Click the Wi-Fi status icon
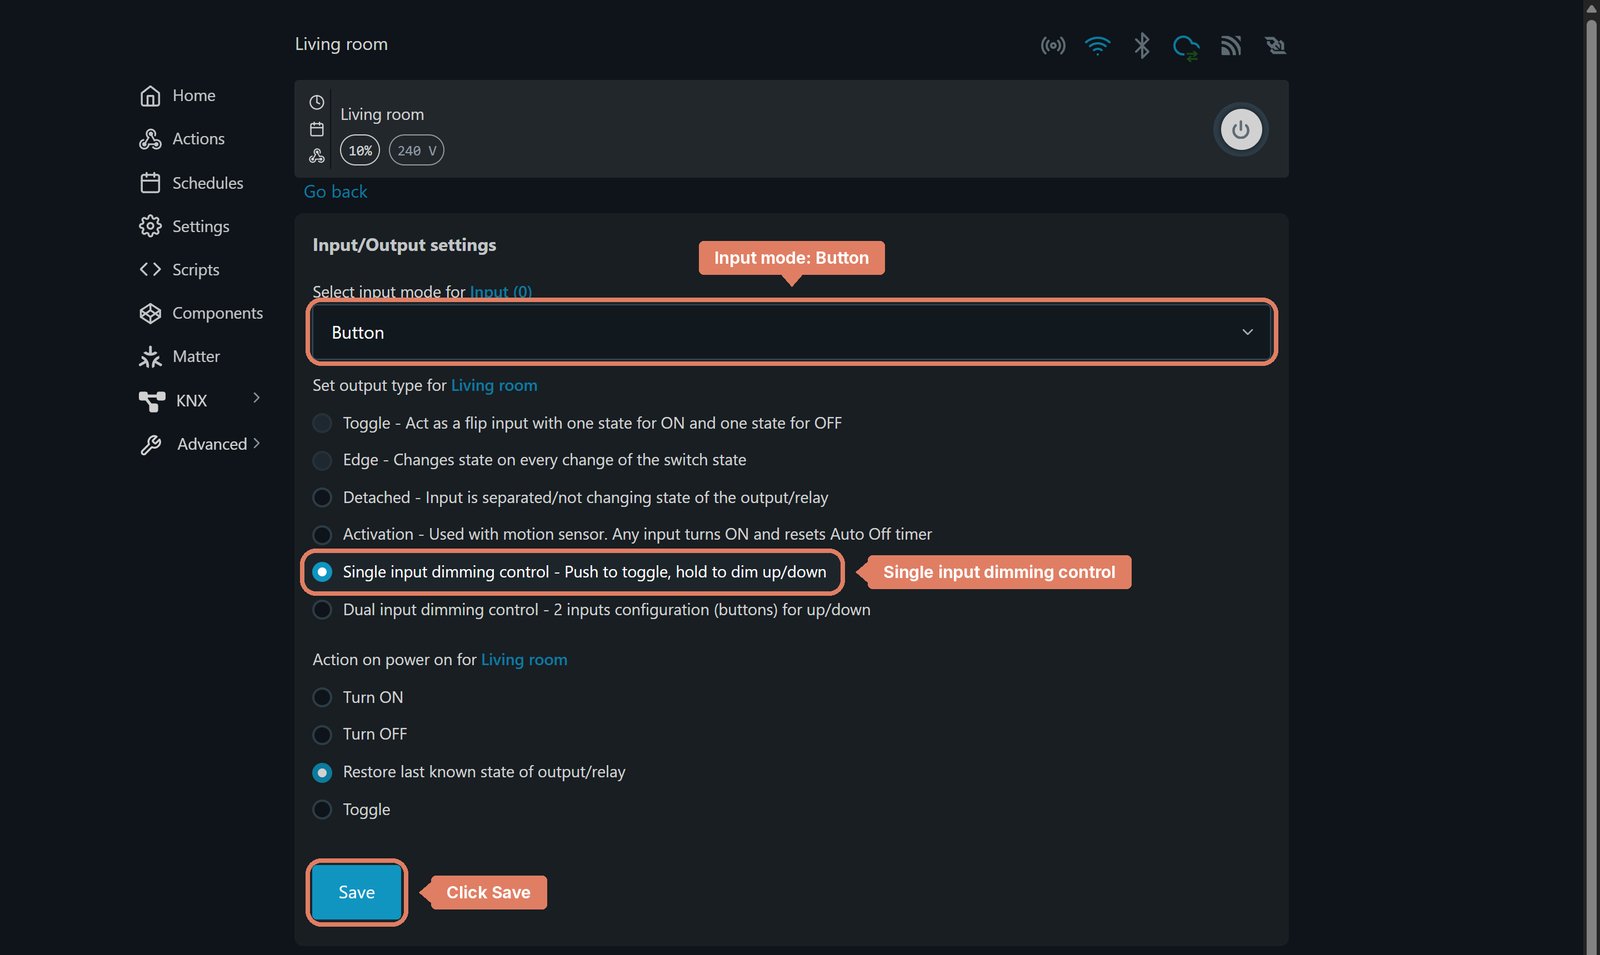The image size is (1600, 955). pyautogui.click(x=1097, y=45)
